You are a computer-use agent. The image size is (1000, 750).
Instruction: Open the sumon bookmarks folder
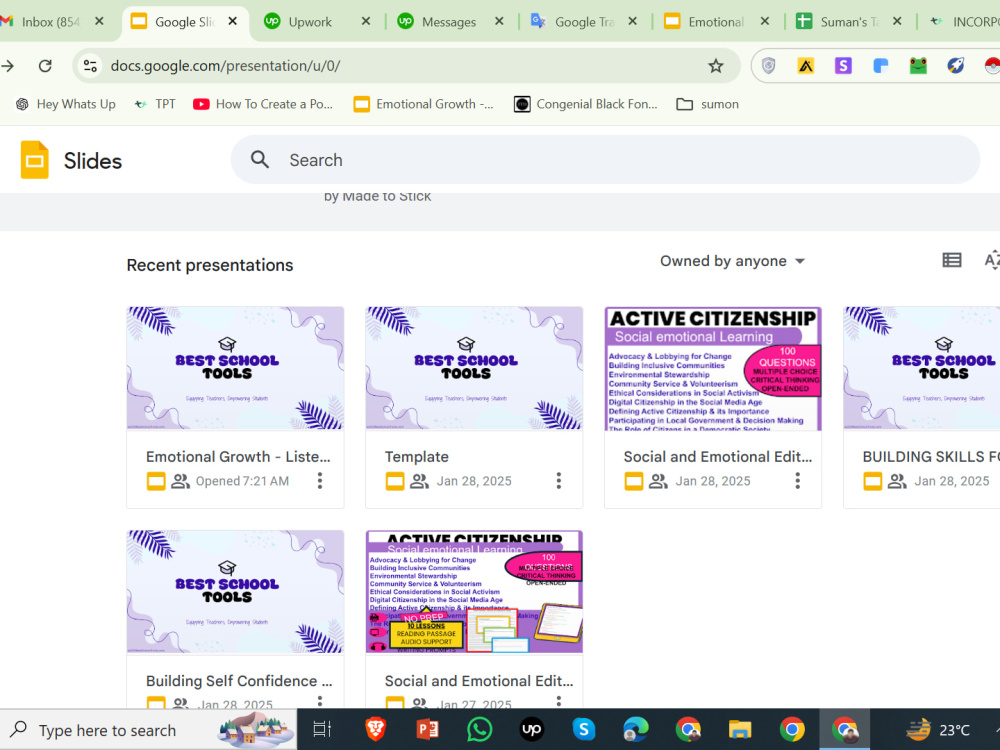pyautogui.click(x=708, y=104)
